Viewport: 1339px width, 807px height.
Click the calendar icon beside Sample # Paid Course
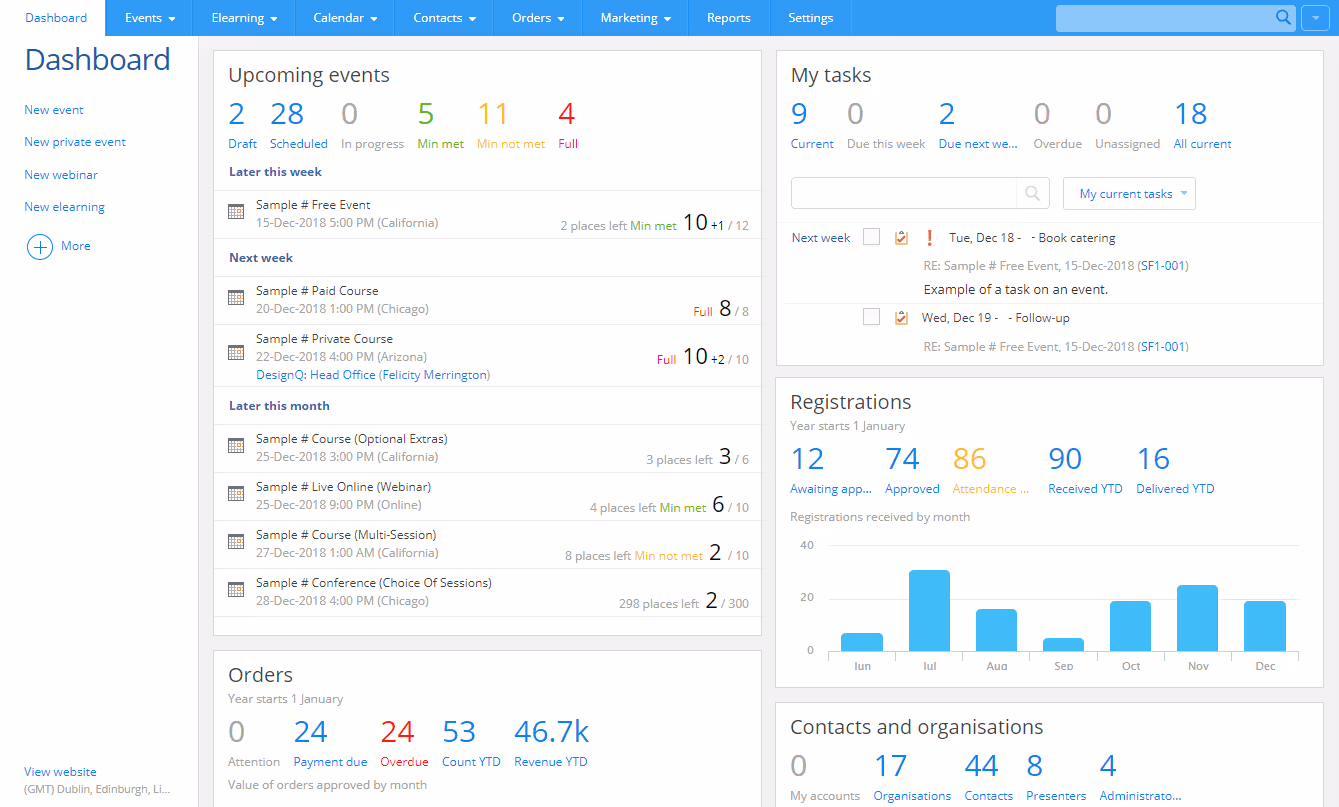(x=236, y=298)
